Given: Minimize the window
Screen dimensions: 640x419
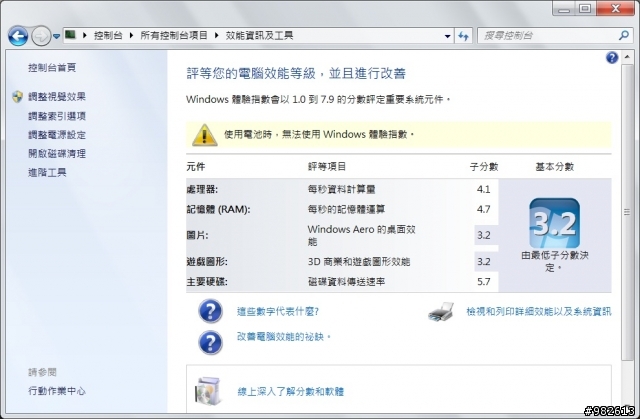Looking at the screenshot, I should 564,8.
